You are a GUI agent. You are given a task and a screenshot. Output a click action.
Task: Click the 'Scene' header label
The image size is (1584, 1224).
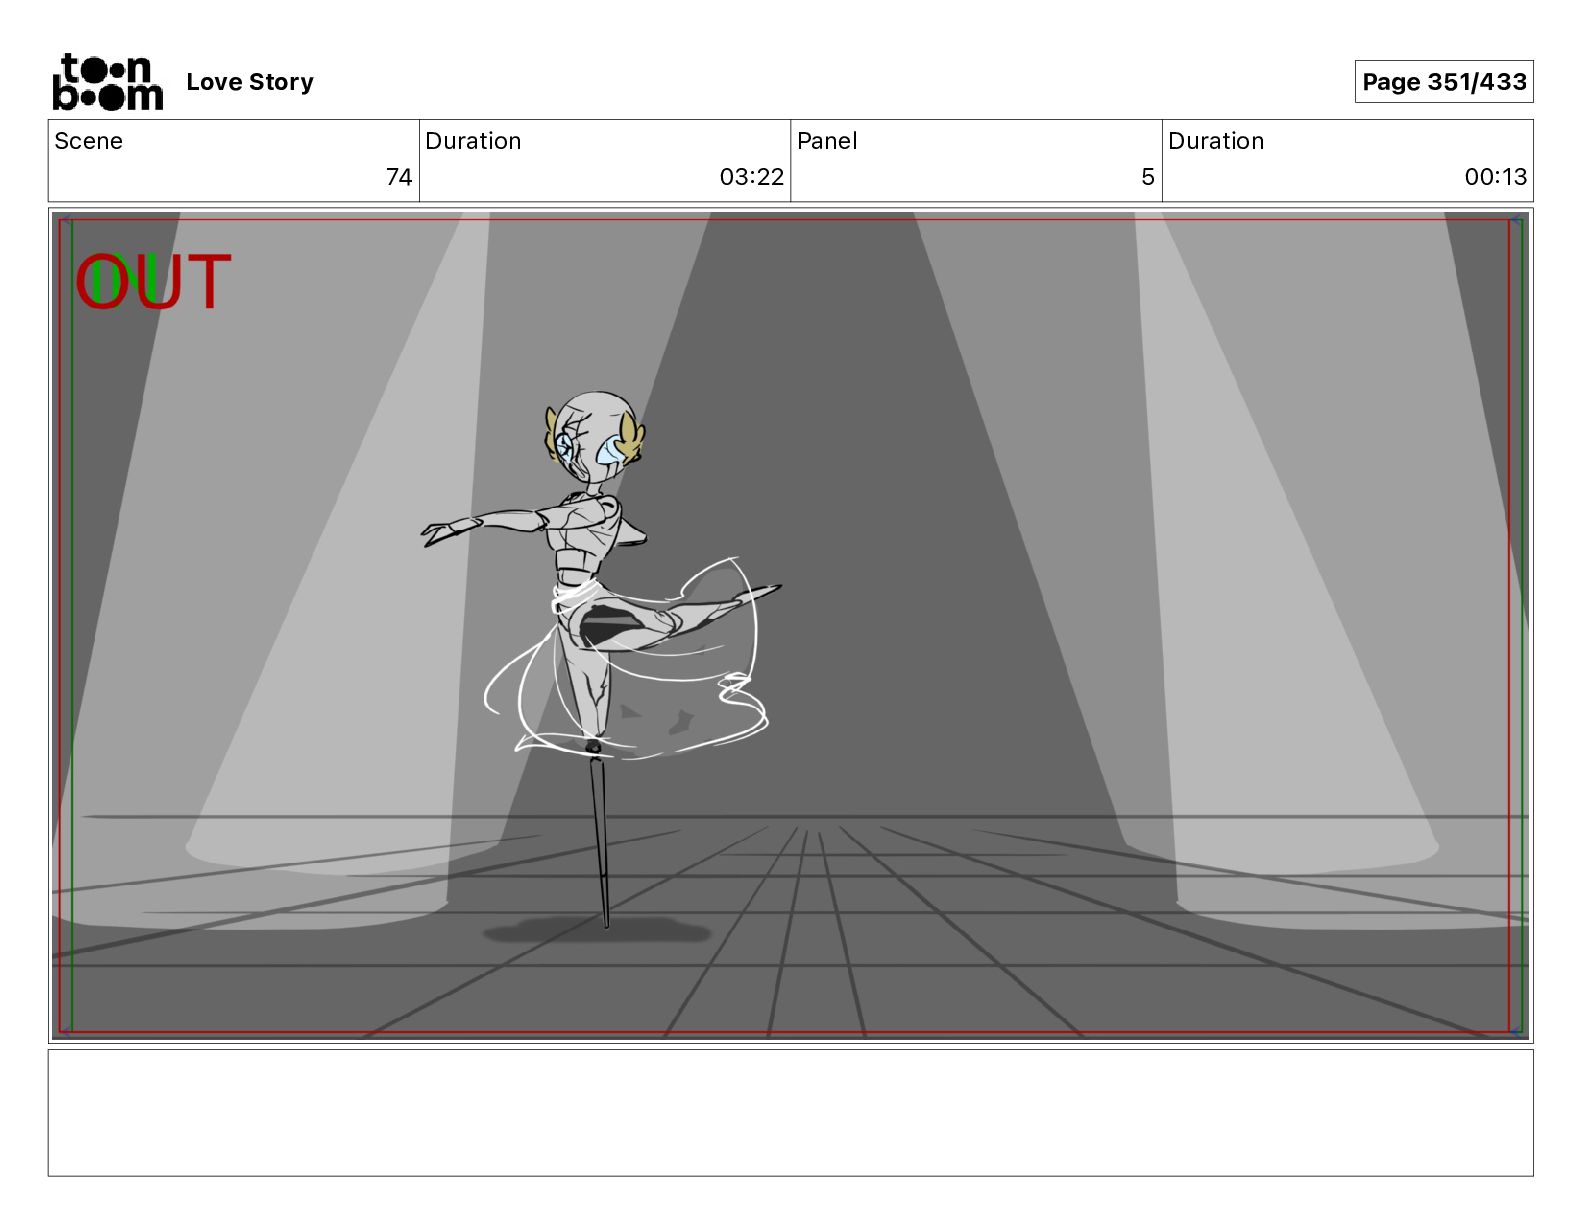[89, 141]
